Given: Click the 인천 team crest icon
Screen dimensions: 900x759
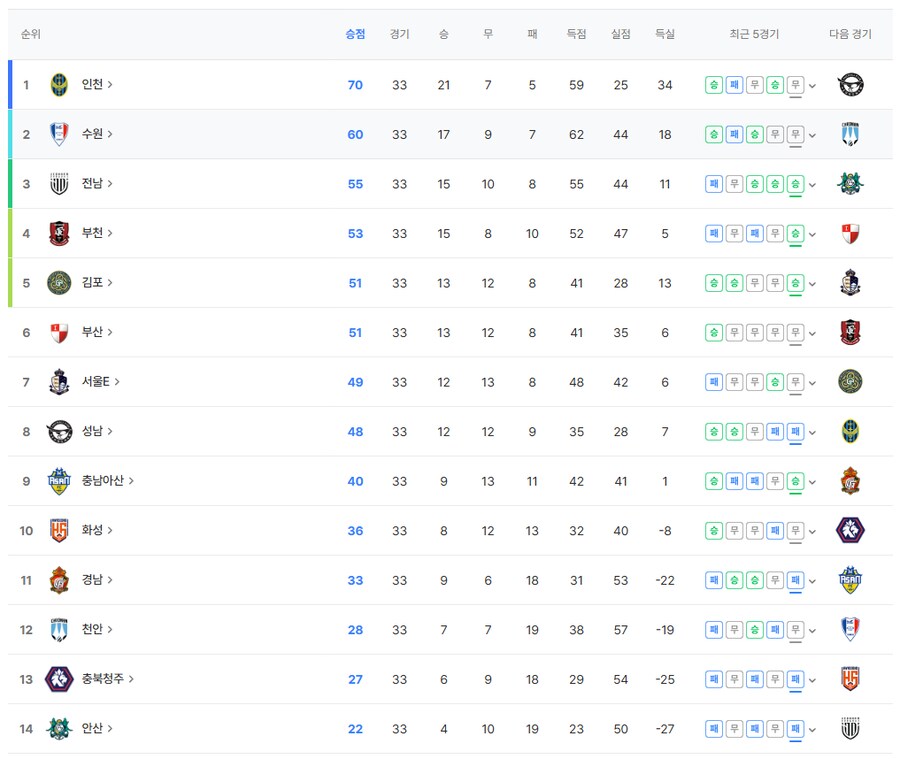Looking at the screenshot, I should [59, 85].
